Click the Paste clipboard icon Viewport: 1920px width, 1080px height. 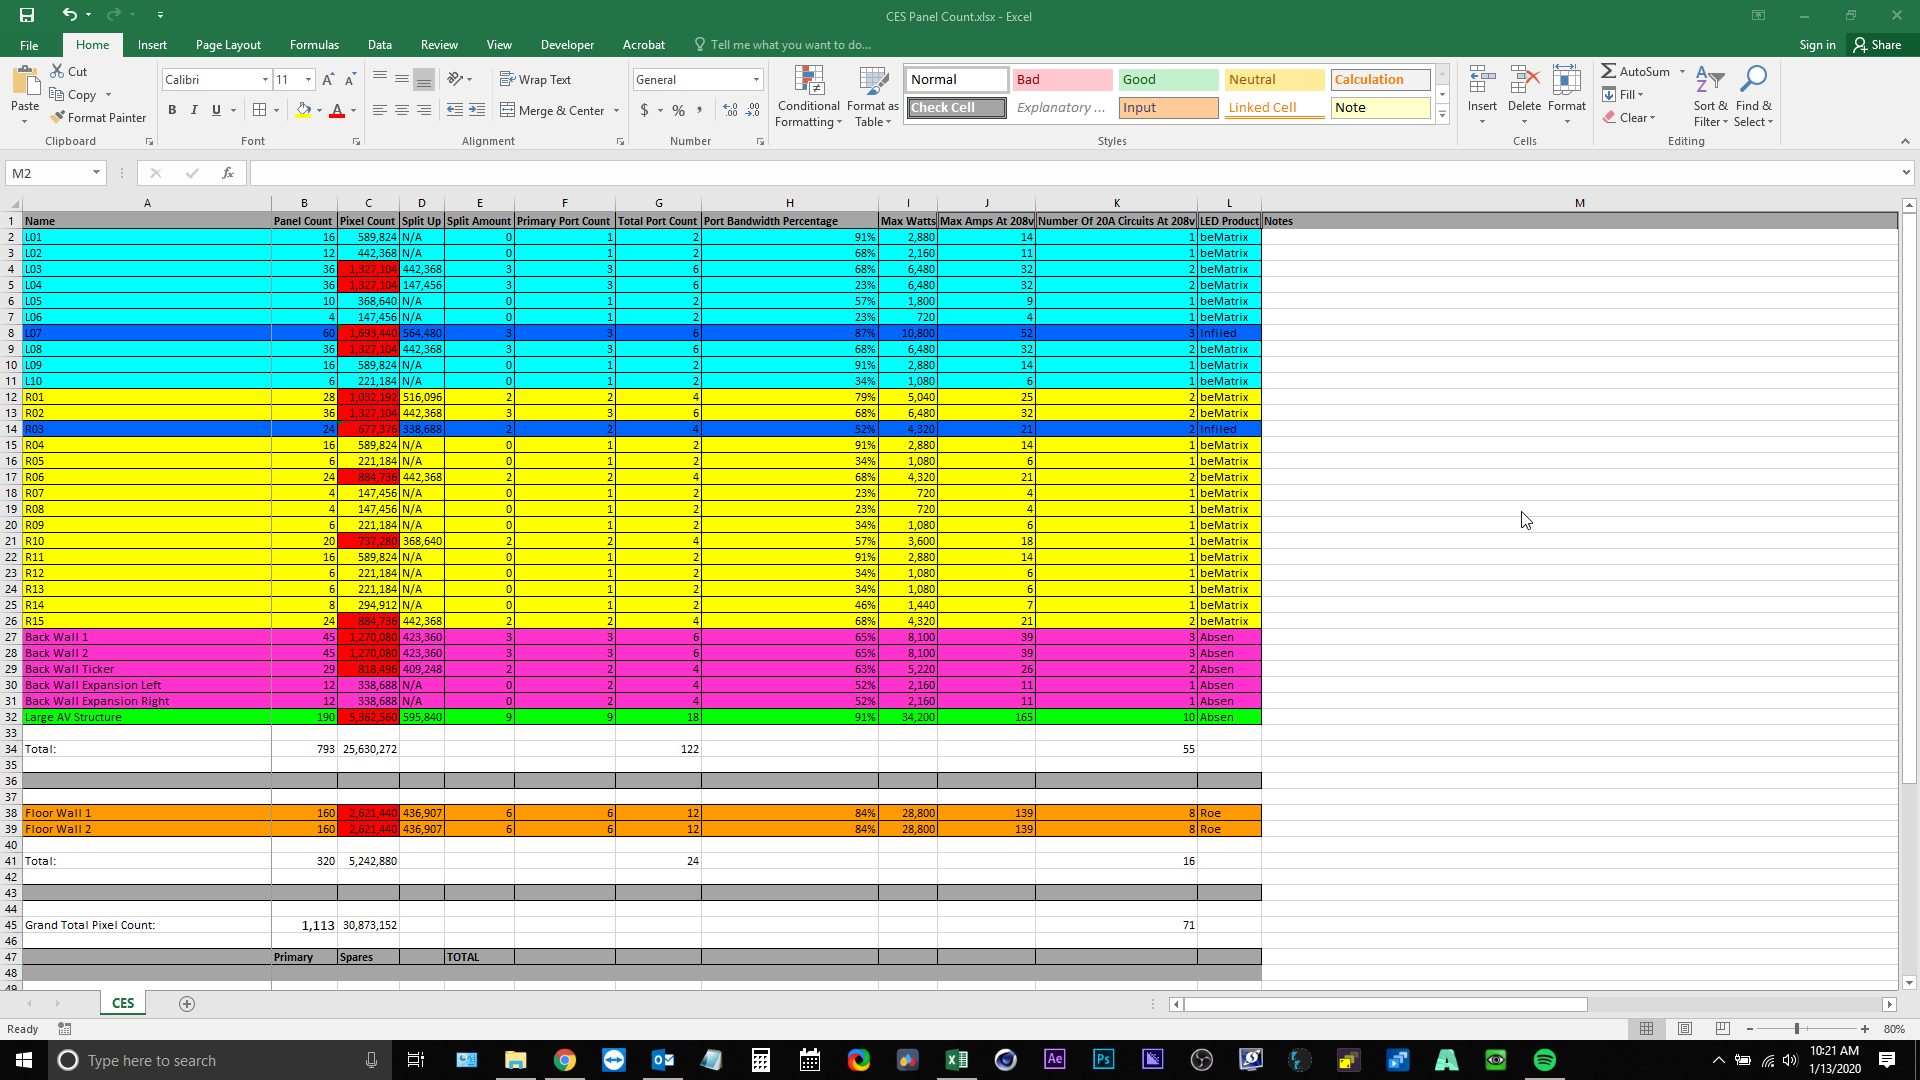pos(25,81)
